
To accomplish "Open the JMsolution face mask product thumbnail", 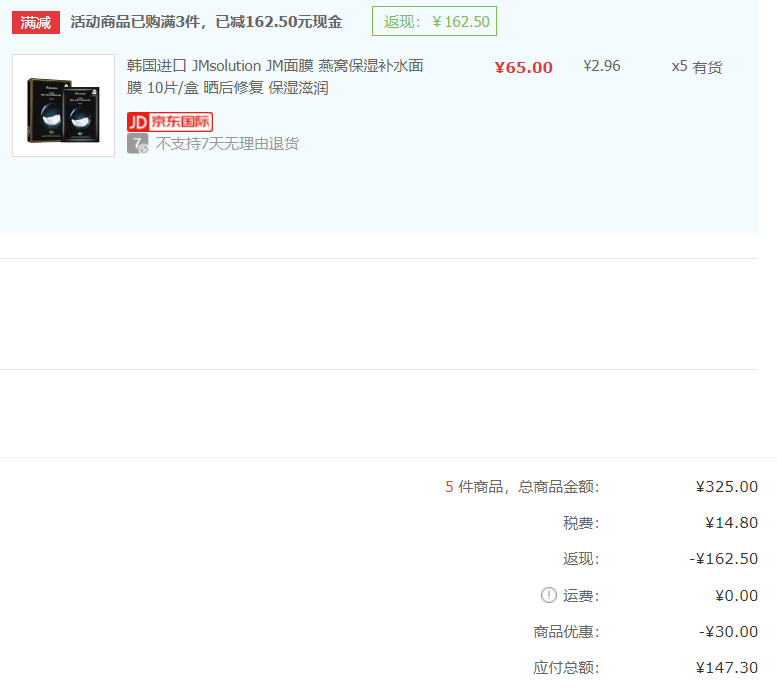I will click(x=63, y=105).
